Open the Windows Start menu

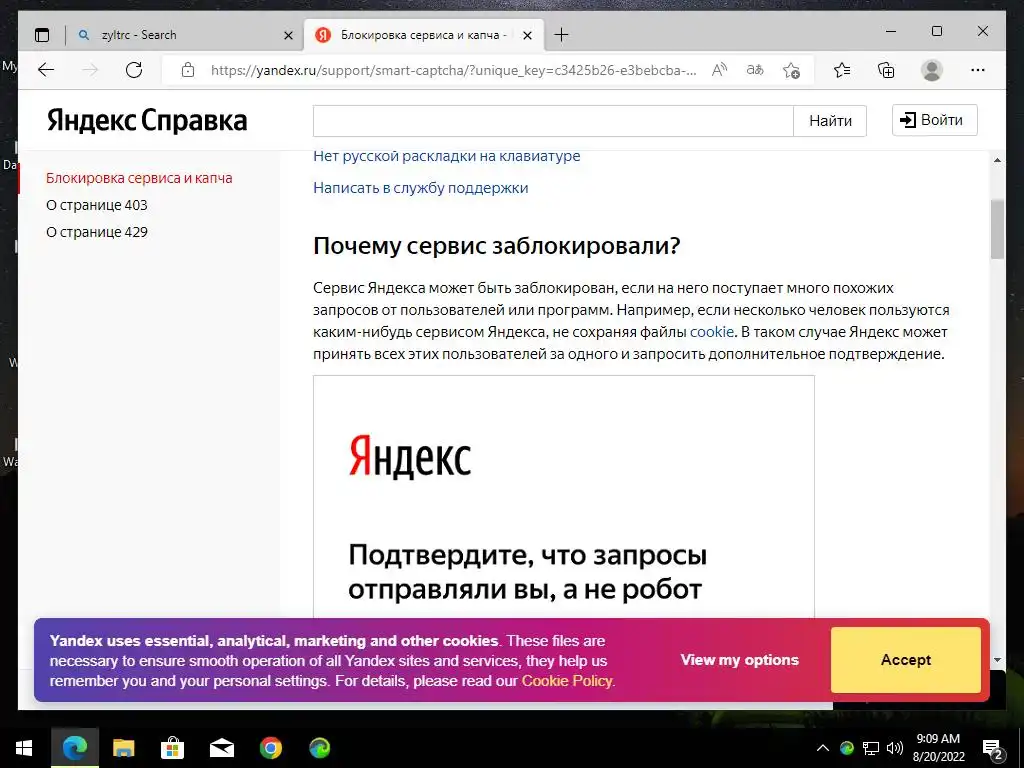coord(24,748)
